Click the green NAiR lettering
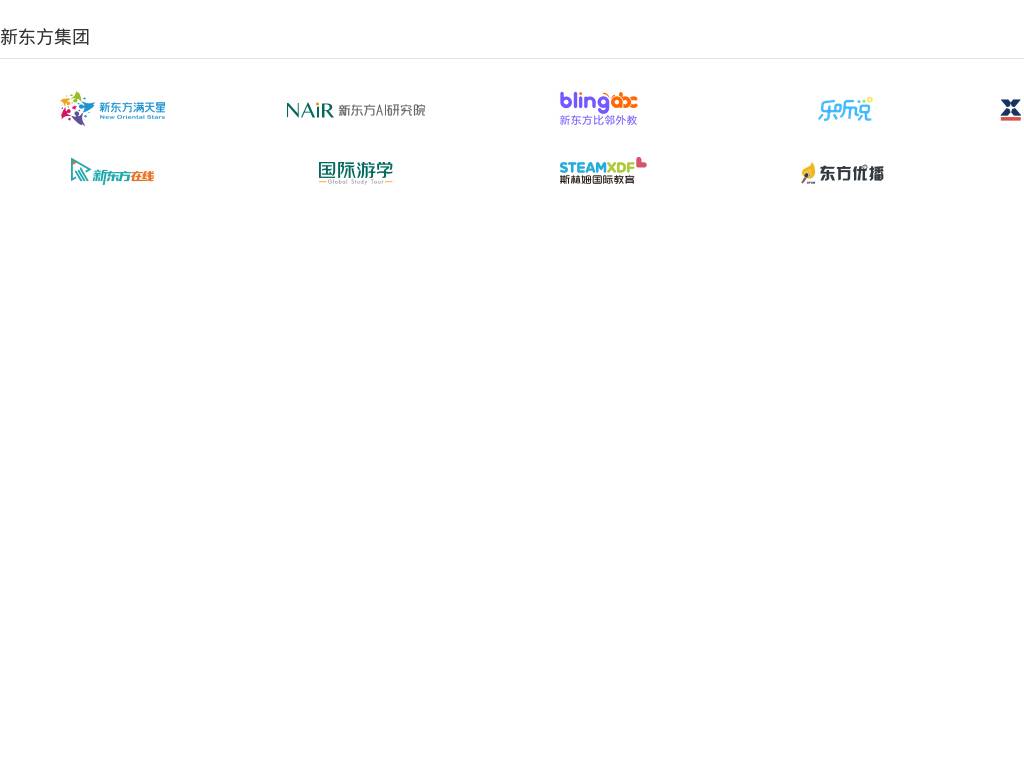Viewport: 1024px width, 768px height. click(x=309, y=110)
